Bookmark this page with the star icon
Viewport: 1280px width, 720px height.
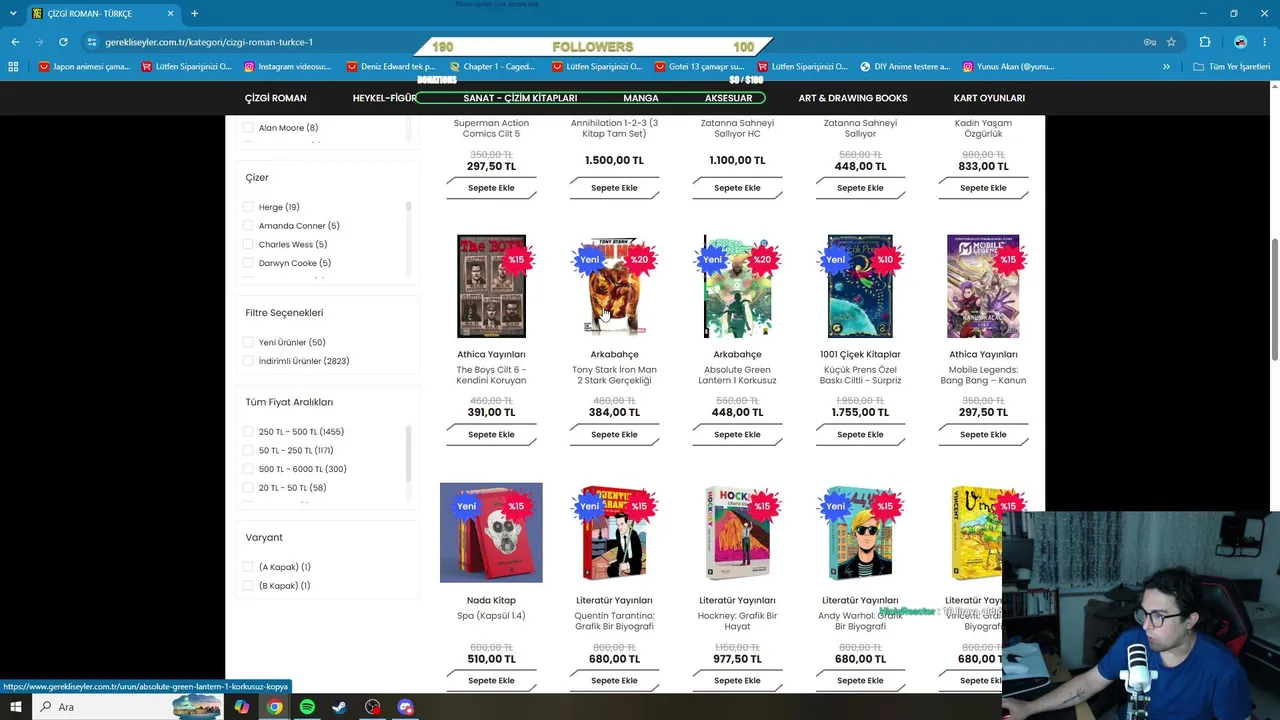pos(1171,42)
